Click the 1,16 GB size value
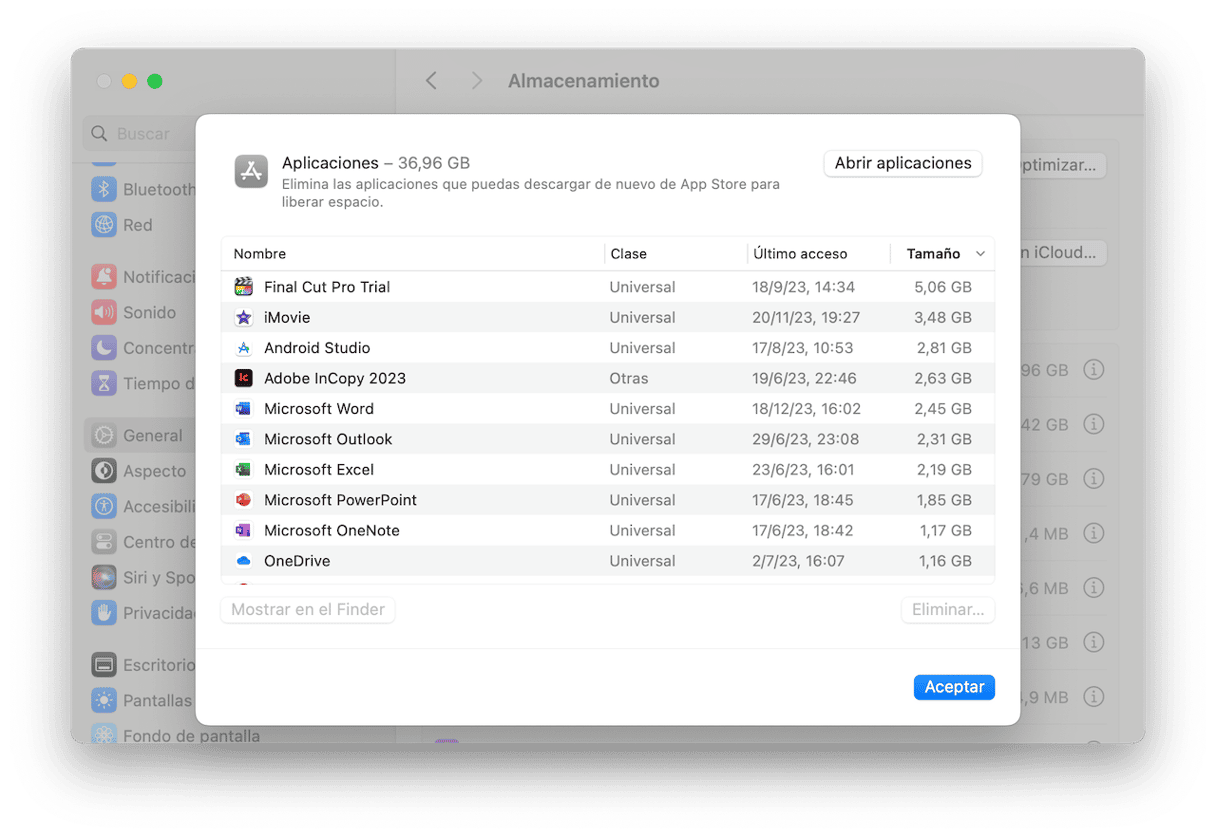 [x=945, y=561]
